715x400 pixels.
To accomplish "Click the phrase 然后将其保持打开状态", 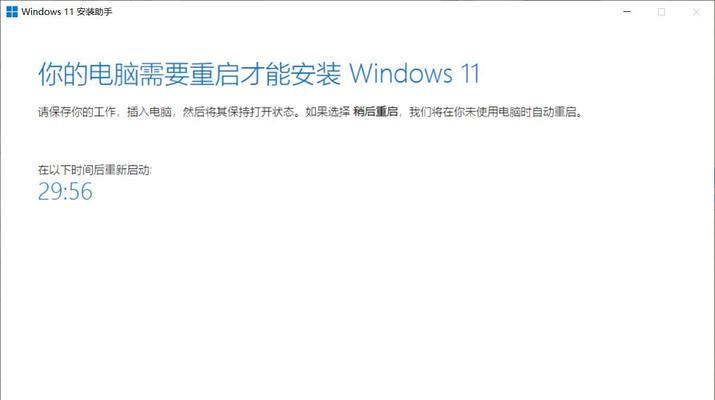I will tap(238, 112).
